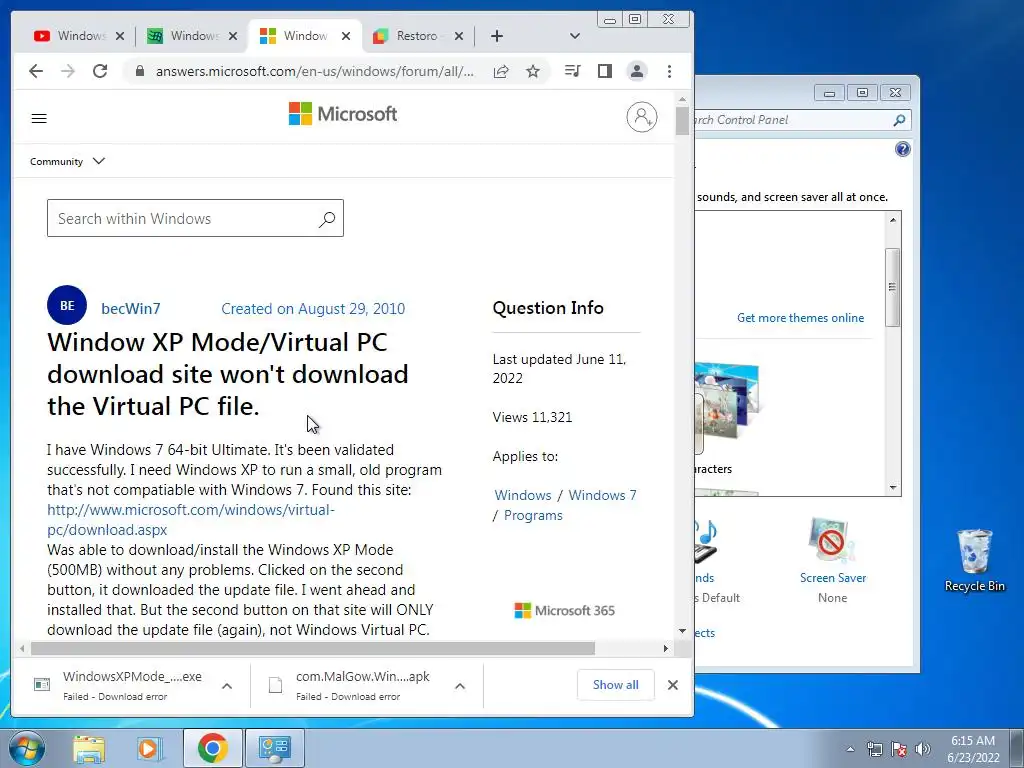Expand the Community dropdown
Screen dimensions: 1024x768
coord(67,161)
